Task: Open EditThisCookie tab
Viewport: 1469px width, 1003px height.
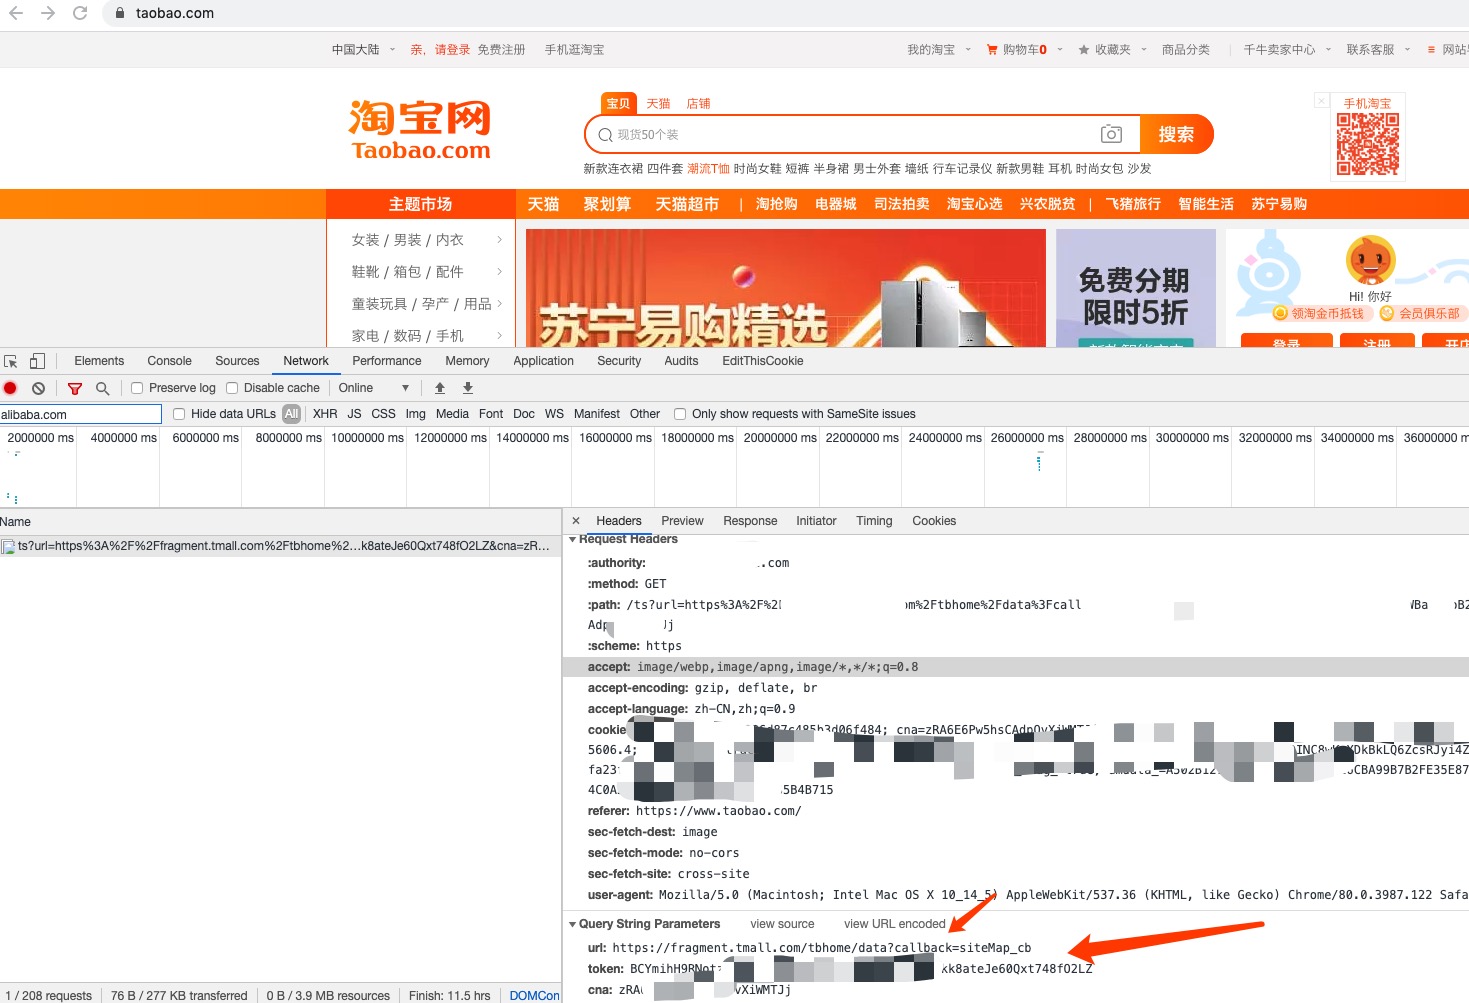Action: [762, 361]
